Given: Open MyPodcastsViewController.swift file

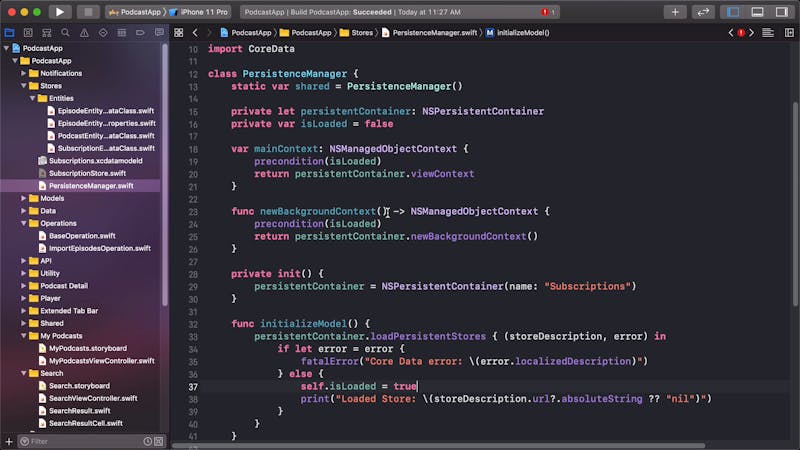Looking at the screenshot, I should [101, 360].
